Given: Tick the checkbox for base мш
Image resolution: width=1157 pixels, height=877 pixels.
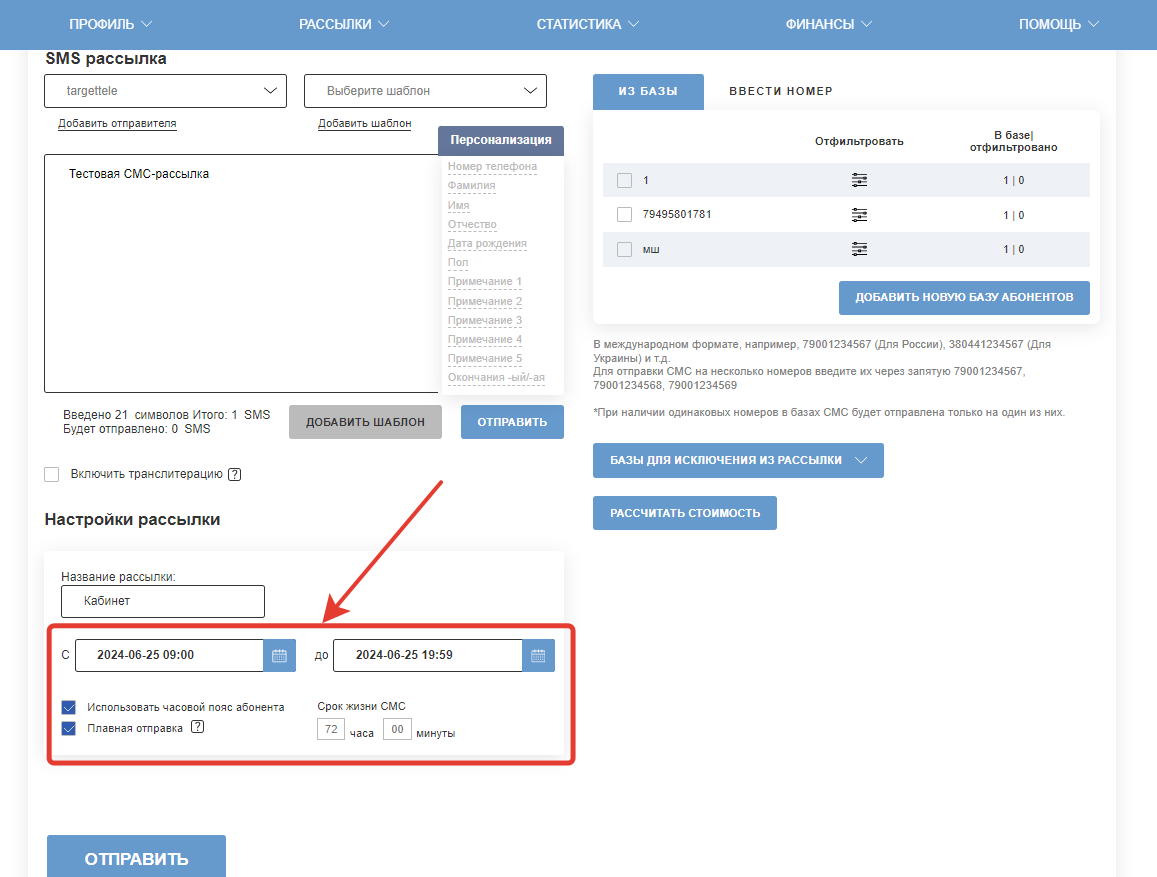Looking at the screenshot, I should [x=624, y=249].
